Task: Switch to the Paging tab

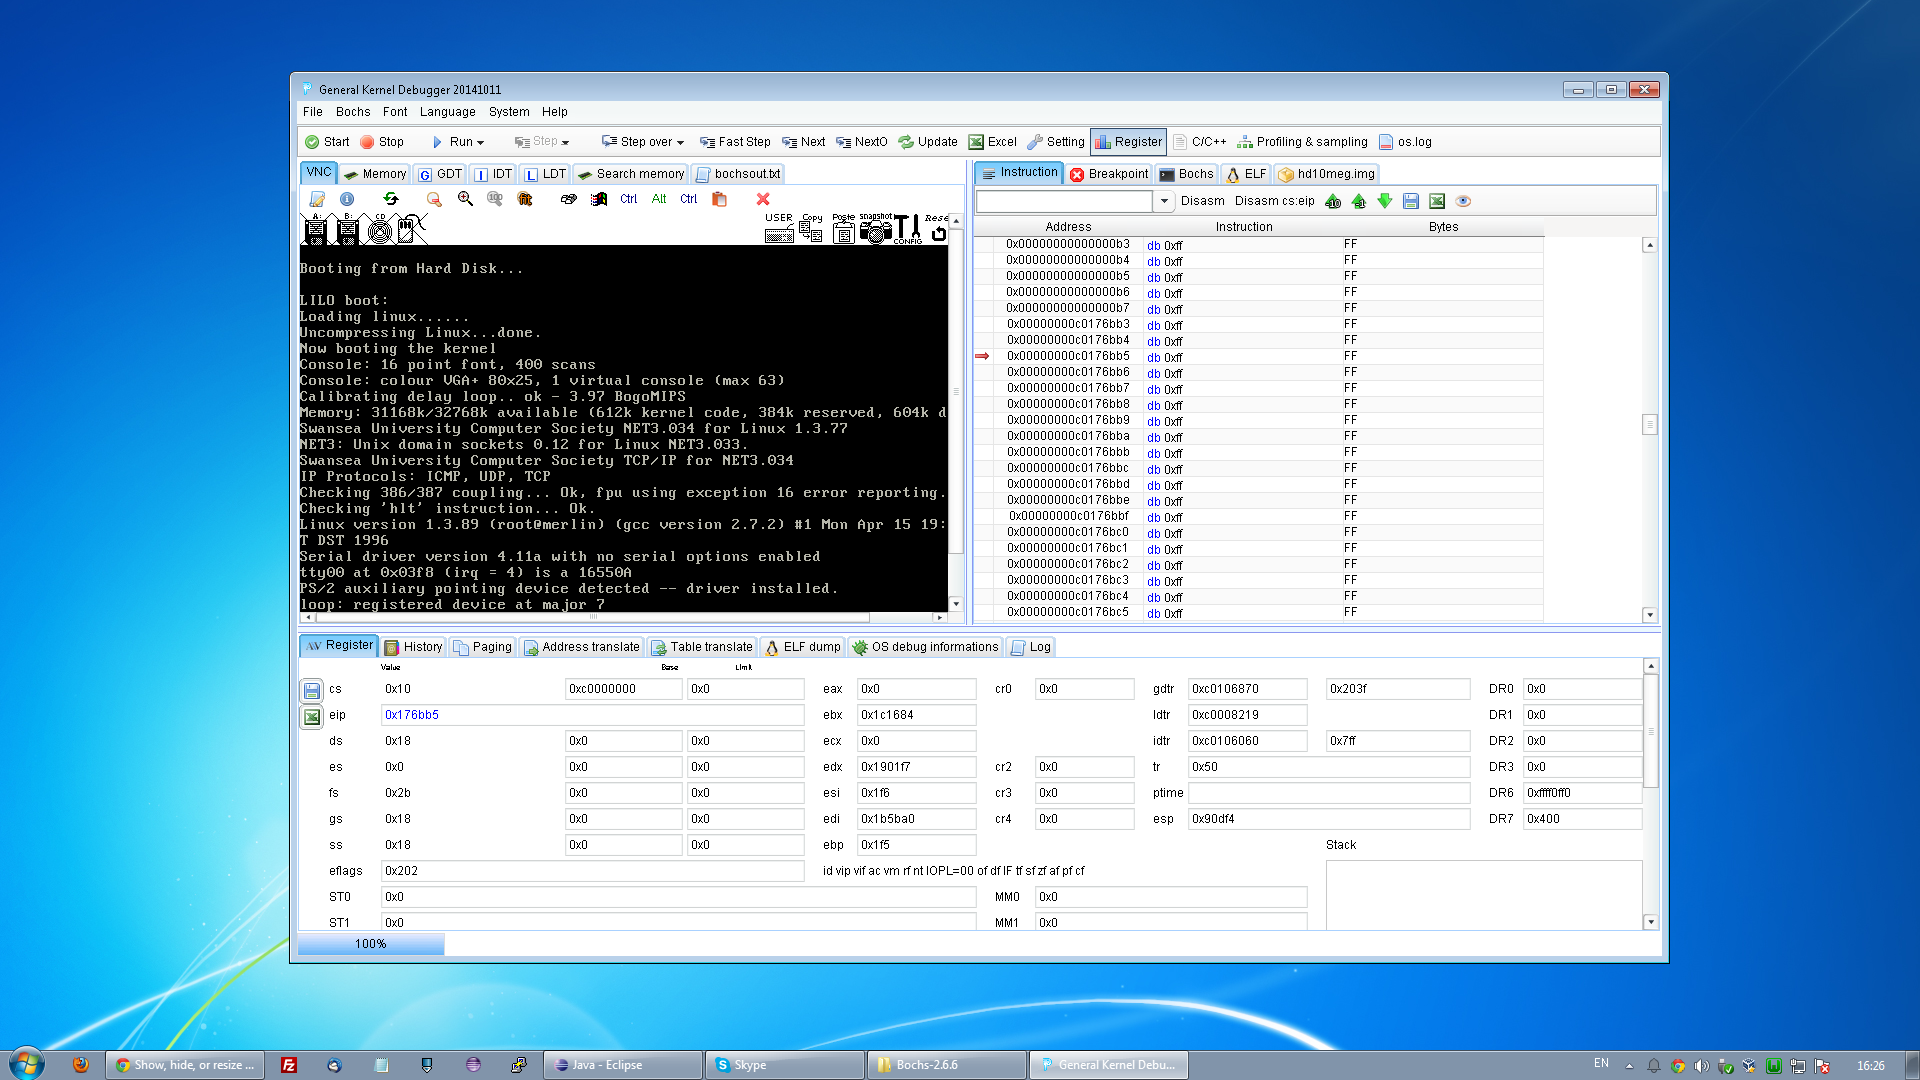Action: tap(482, 647)
